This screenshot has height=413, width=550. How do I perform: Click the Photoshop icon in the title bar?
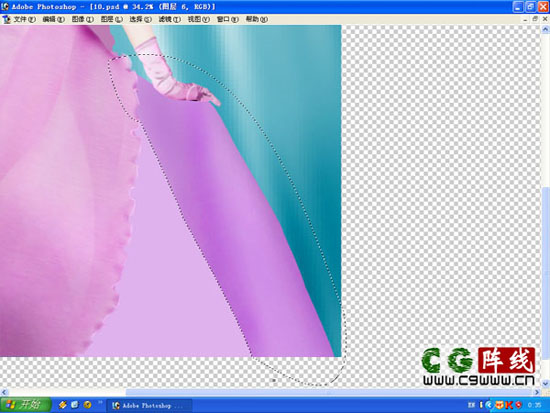[x=5, y=6]
